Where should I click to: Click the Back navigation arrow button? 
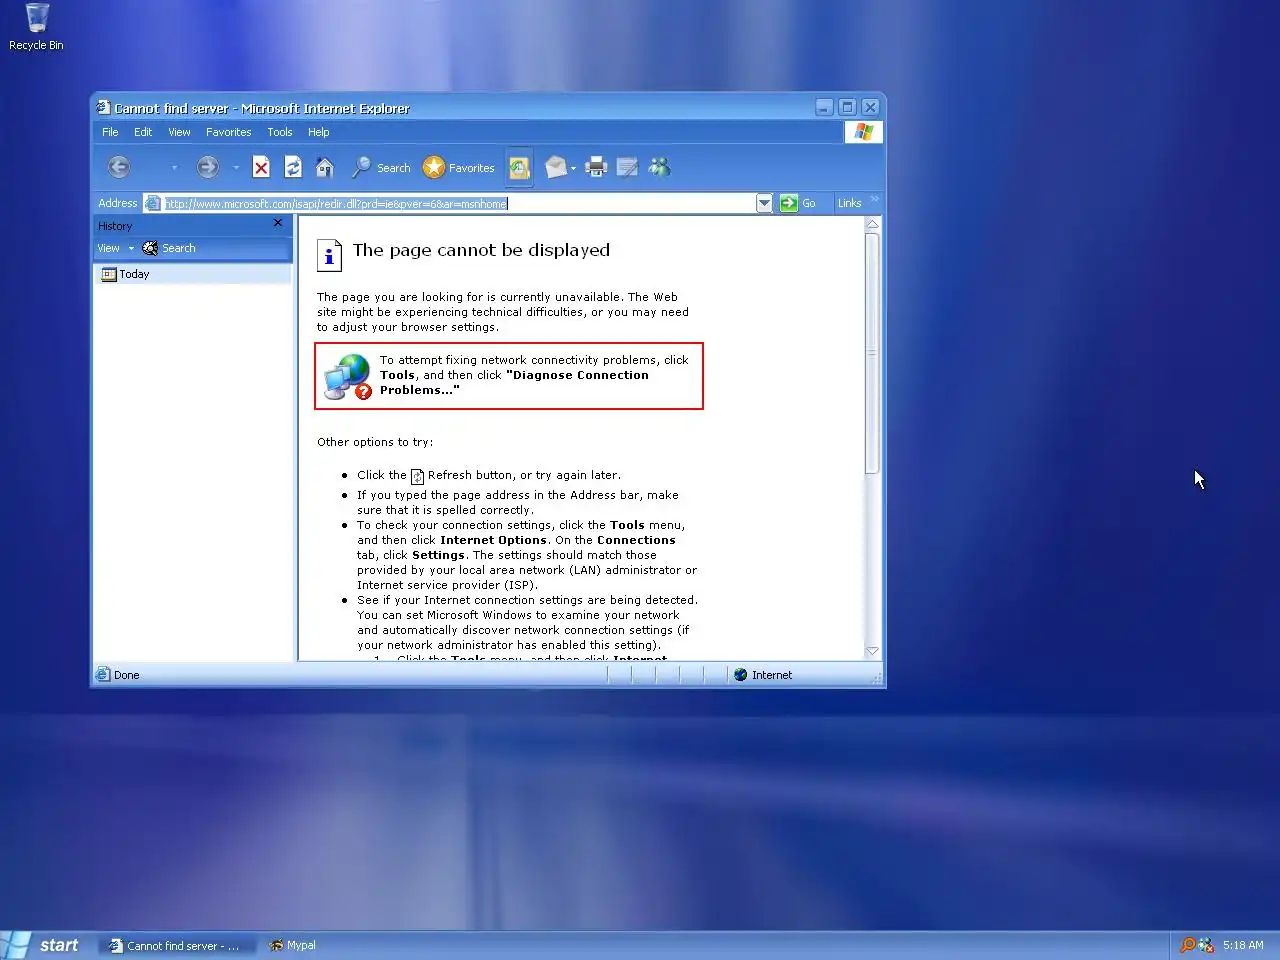119,167
